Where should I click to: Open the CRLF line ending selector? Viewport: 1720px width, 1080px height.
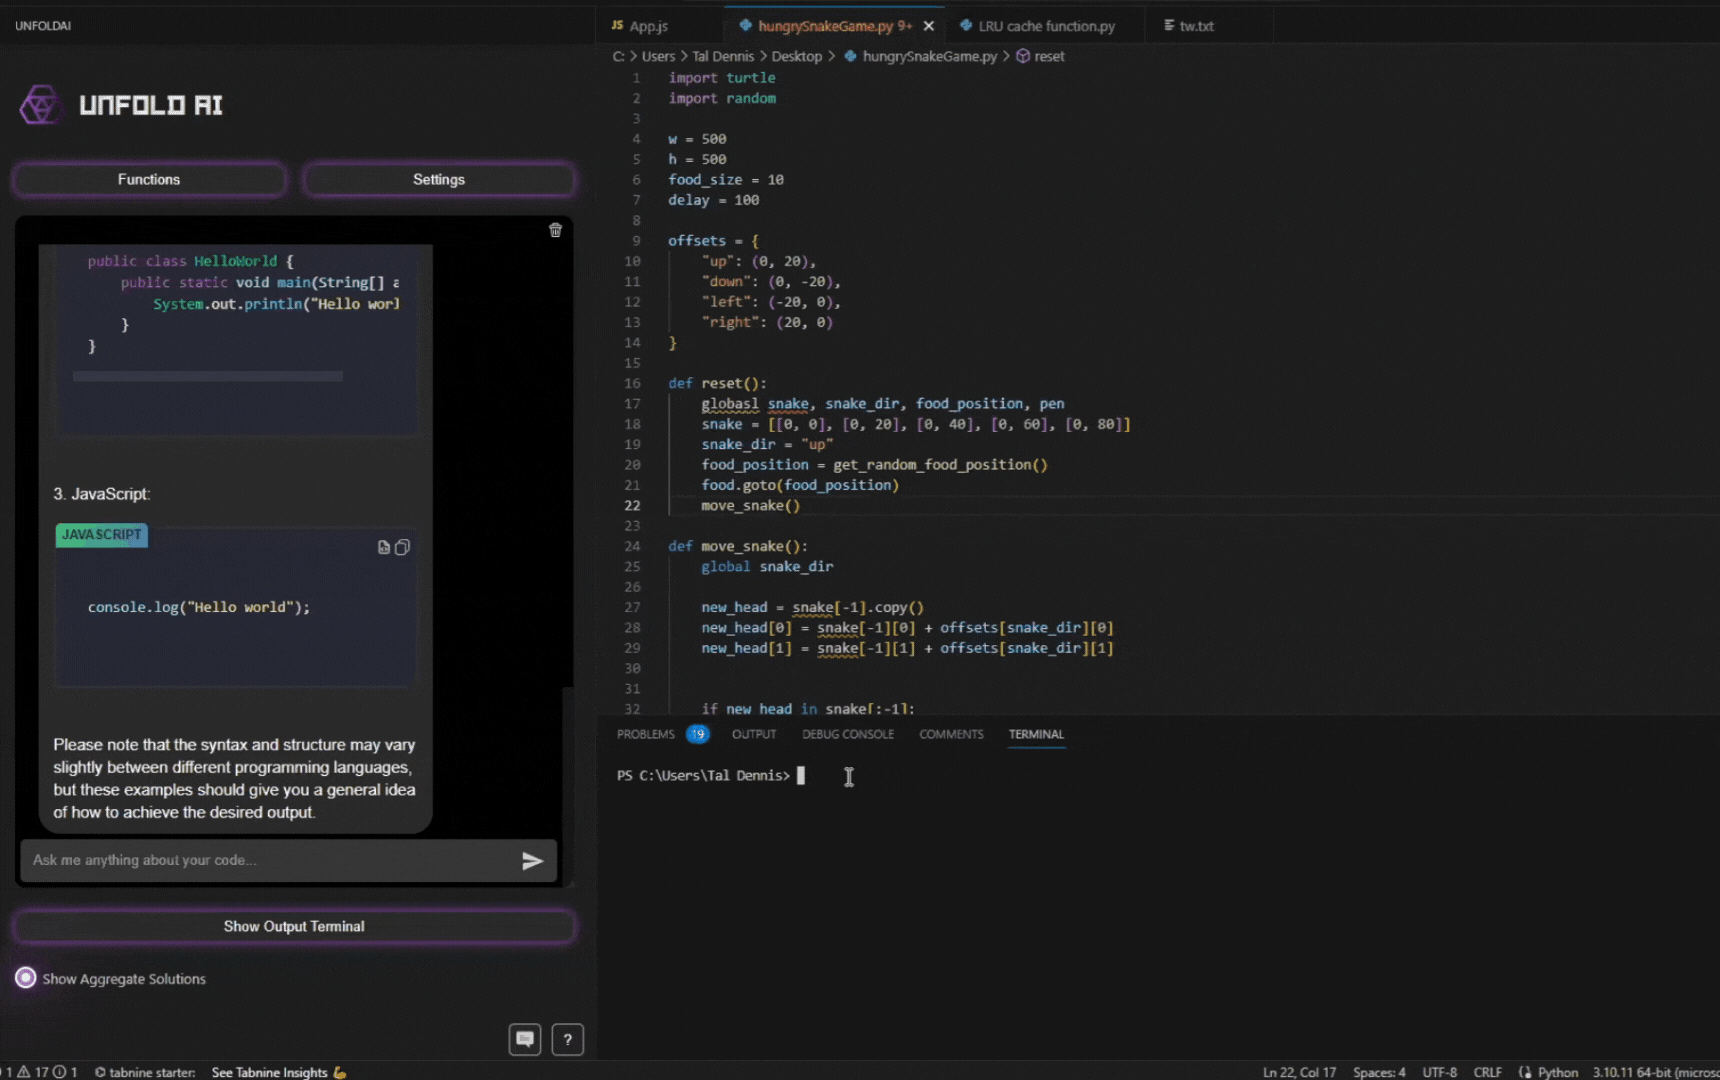1487,1072
